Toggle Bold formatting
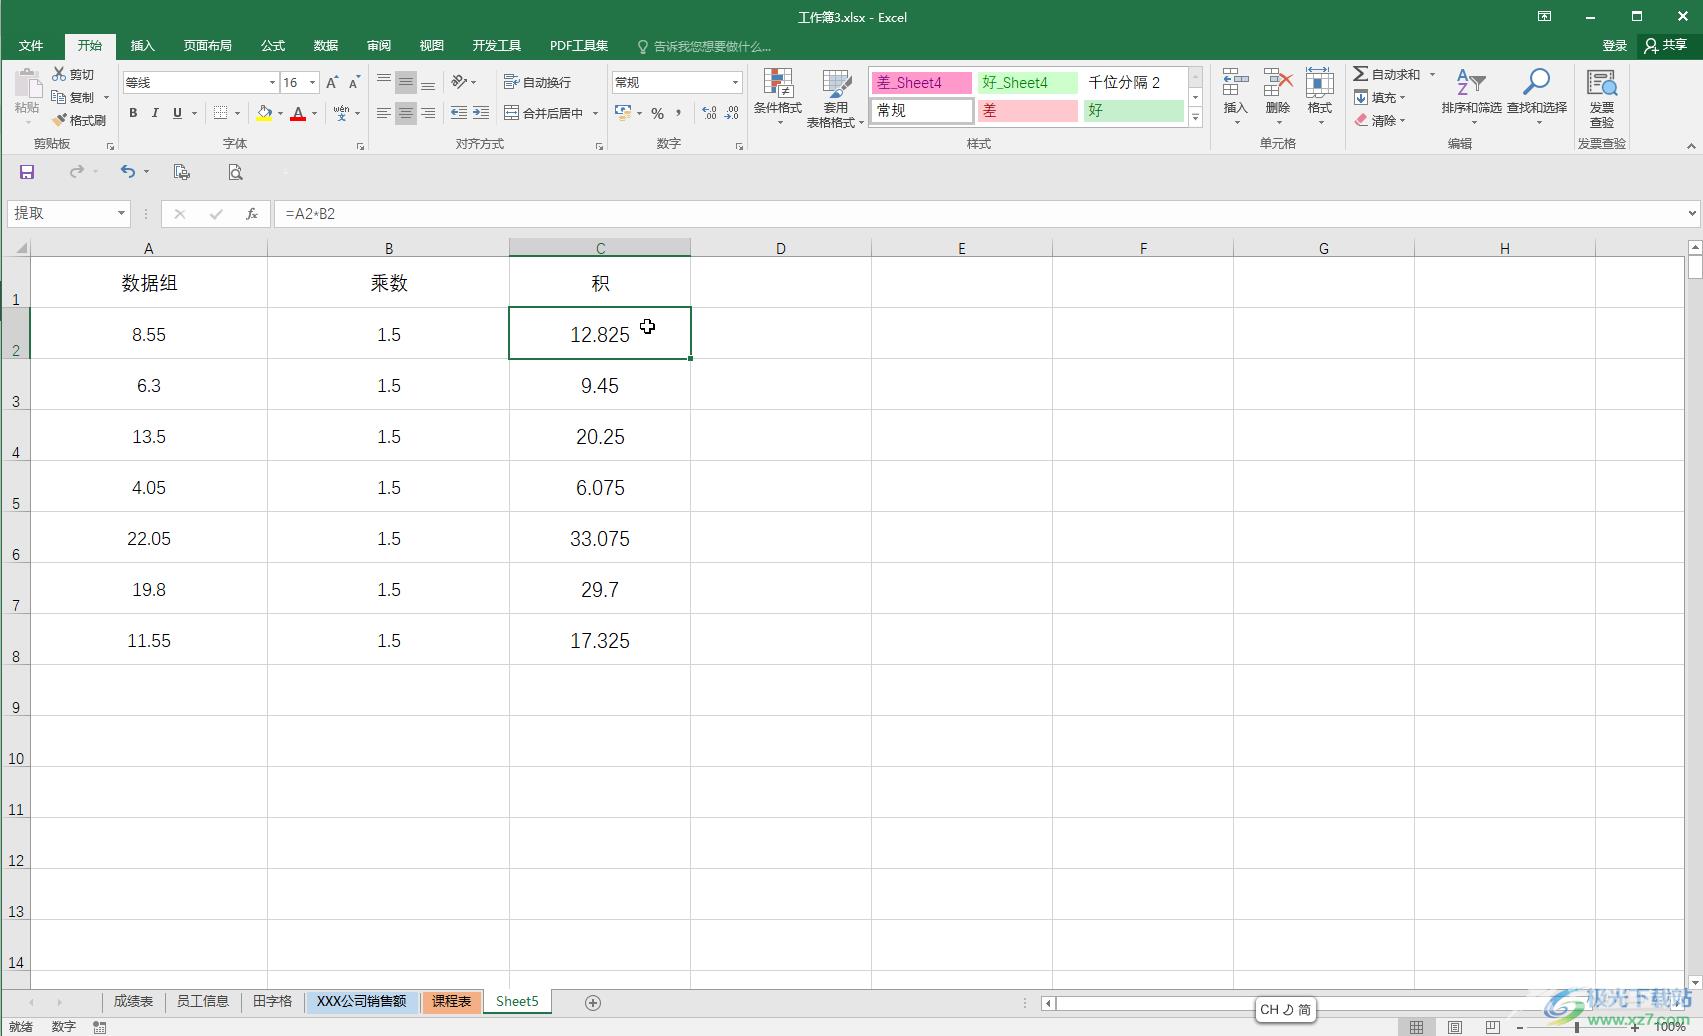Screen dimensions: 1703x1036 pyautogui.click(x=133, y=113)
